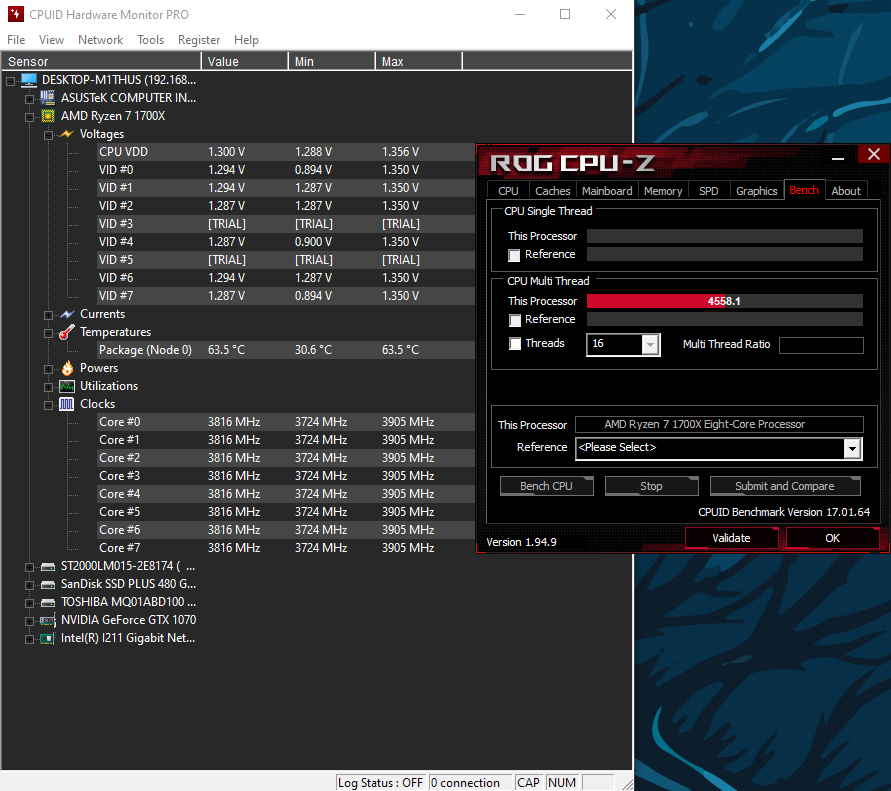Select the CPU VDD voltage row
The image size is (891, 791).
286,152
